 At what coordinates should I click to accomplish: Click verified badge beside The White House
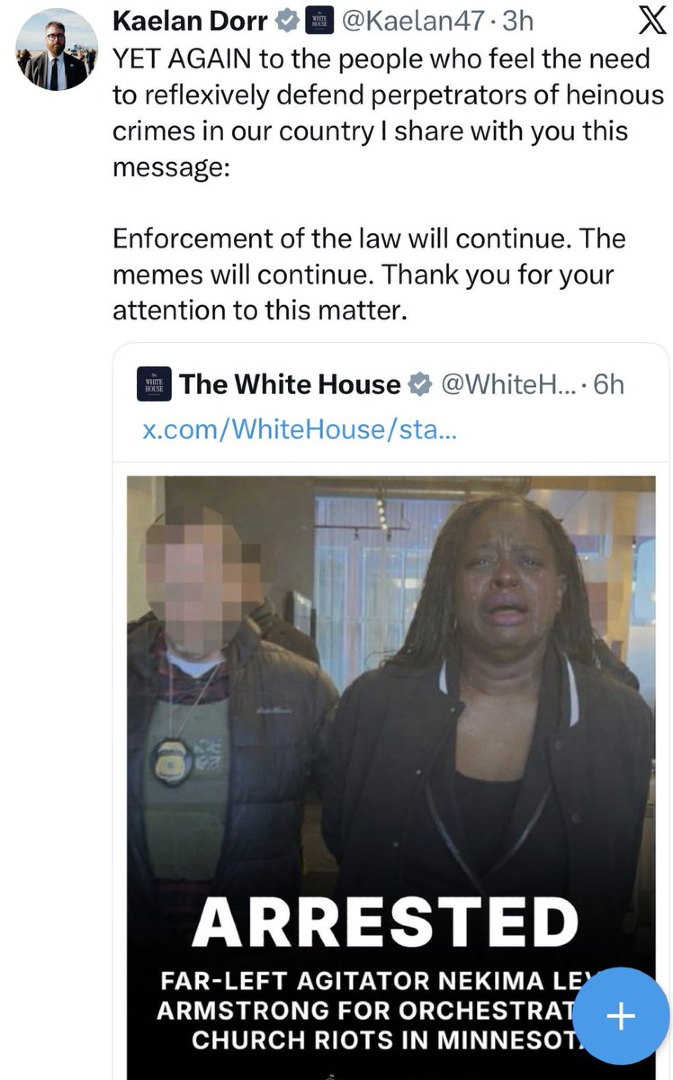pyautogui.click(x=419, y=384)
